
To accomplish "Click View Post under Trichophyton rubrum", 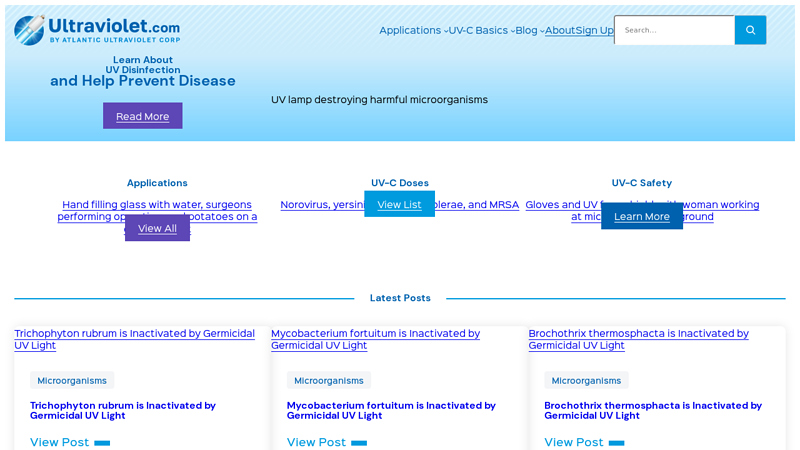I will click(60, 442).
